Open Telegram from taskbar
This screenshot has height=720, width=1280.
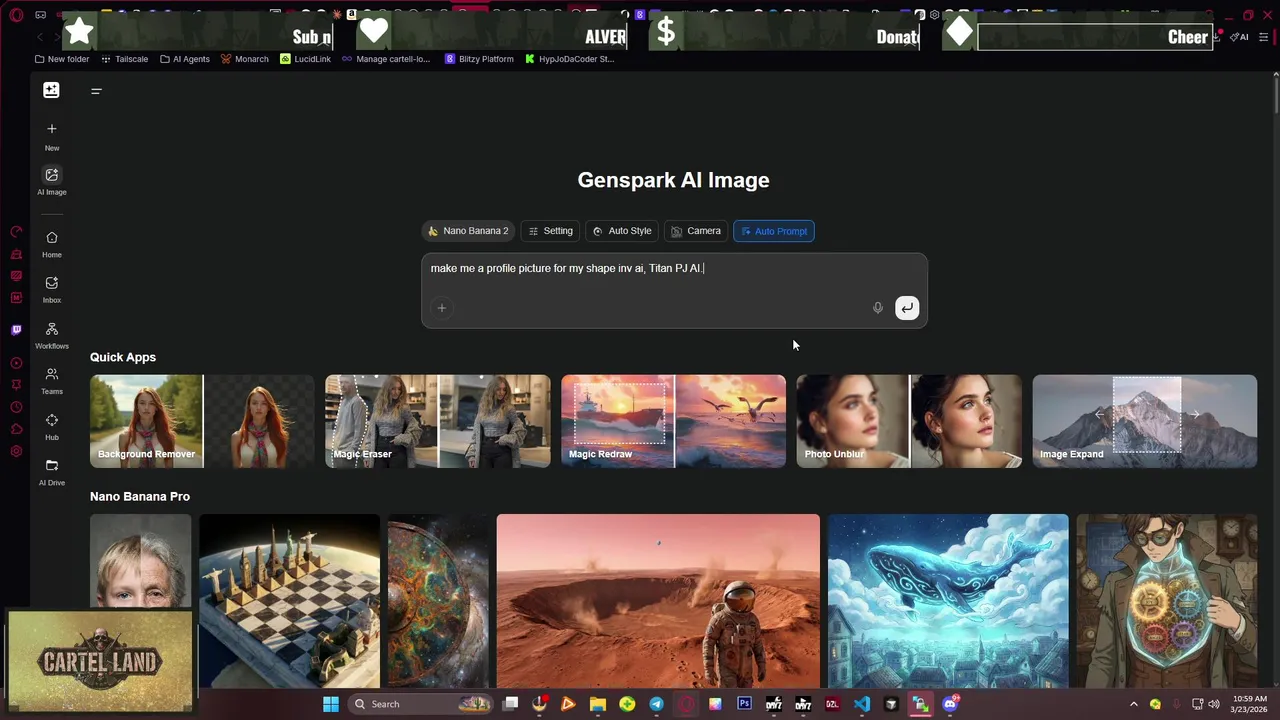(656, 704)
